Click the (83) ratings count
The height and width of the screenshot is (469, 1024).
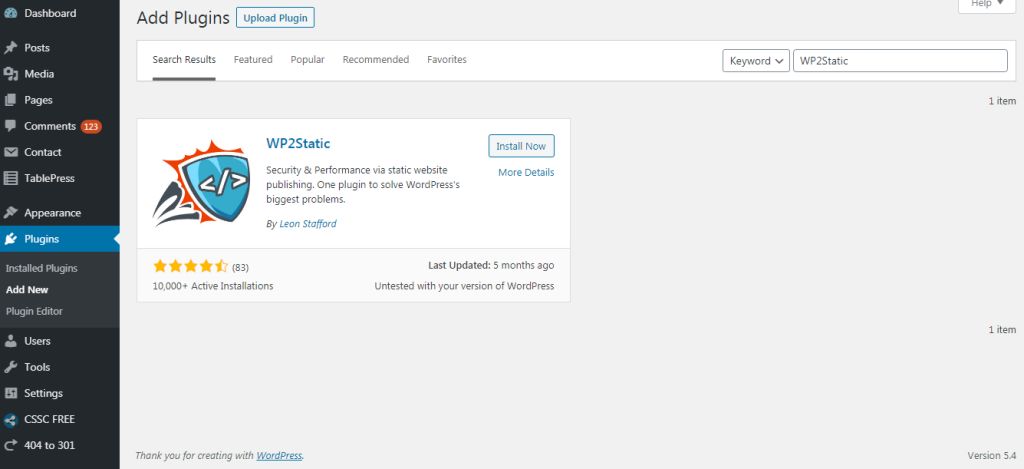point(240,267)
